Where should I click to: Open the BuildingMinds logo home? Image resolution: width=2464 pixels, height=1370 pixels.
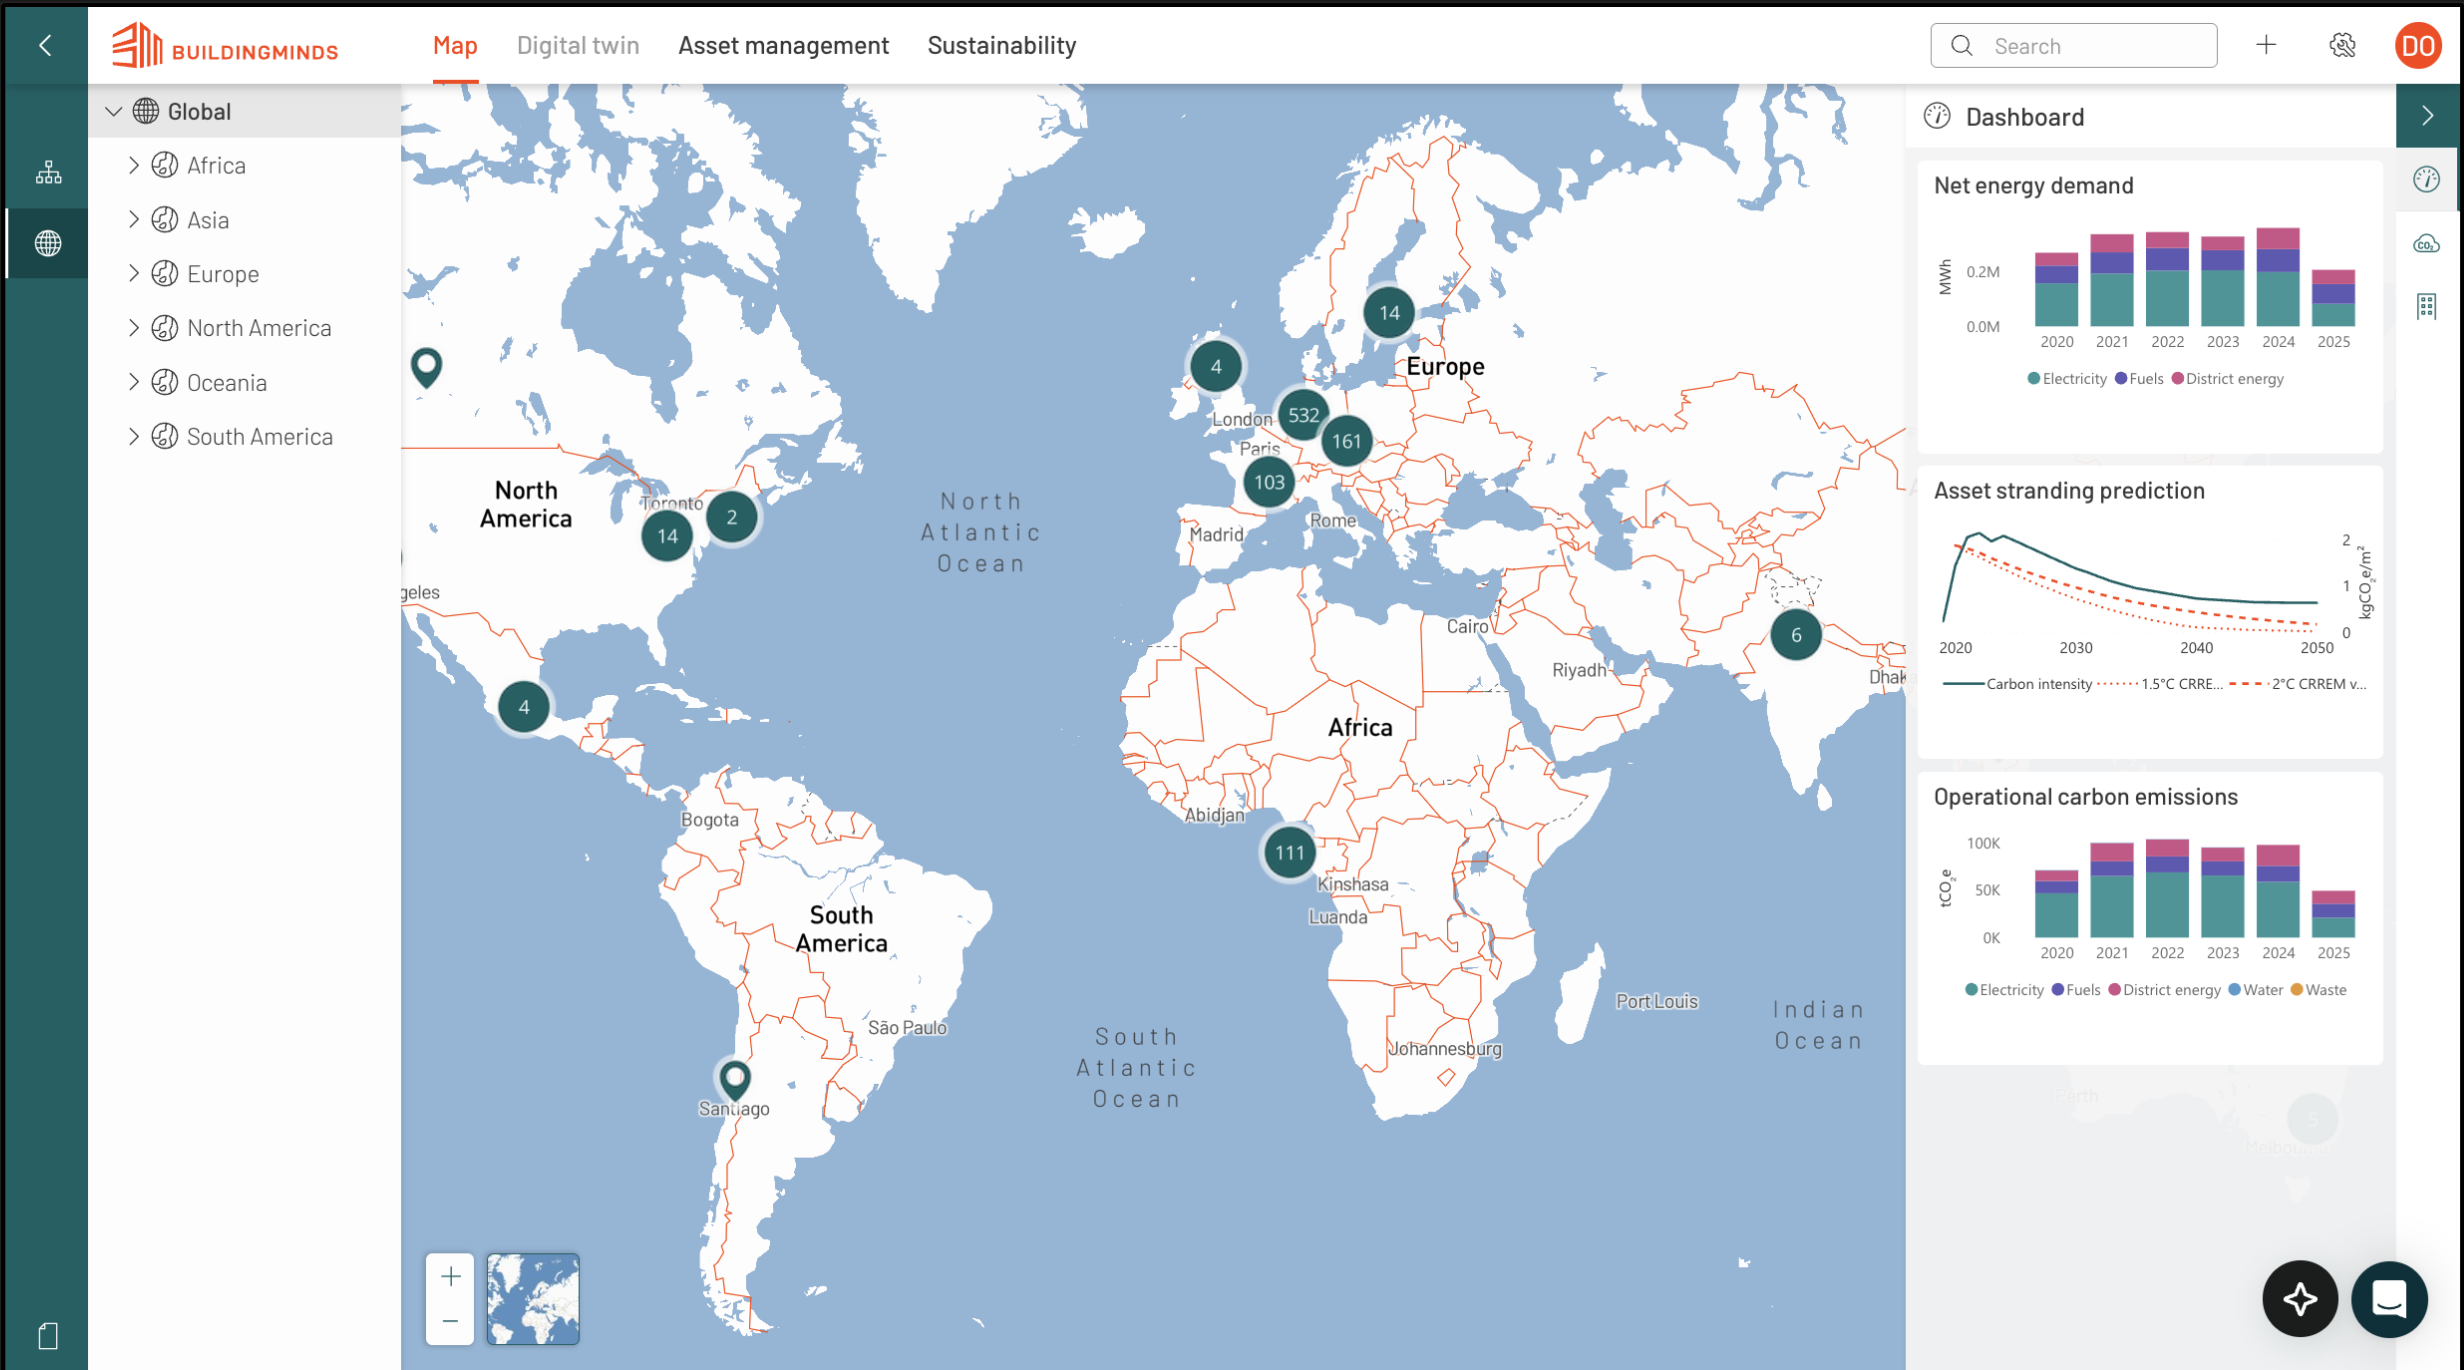click(225, 46)
